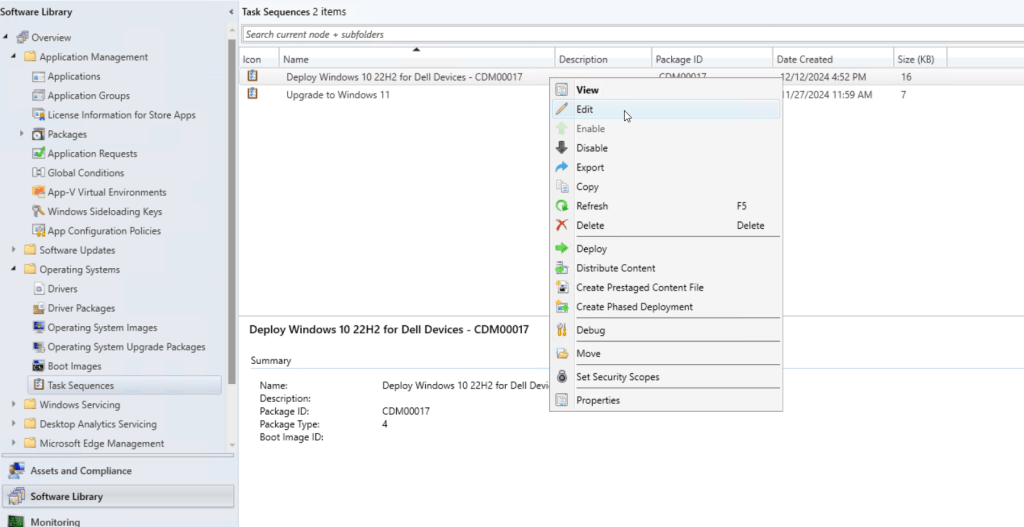
Task: Click the Refresh icon in context menu
Action: (x=561, y=206)
